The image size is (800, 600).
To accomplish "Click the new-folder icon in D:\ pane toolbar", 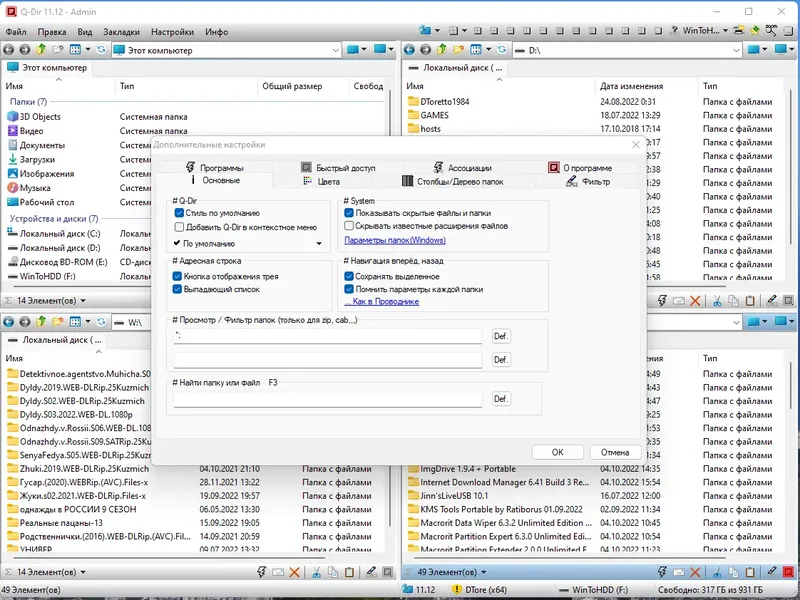I will coord(458,49).
